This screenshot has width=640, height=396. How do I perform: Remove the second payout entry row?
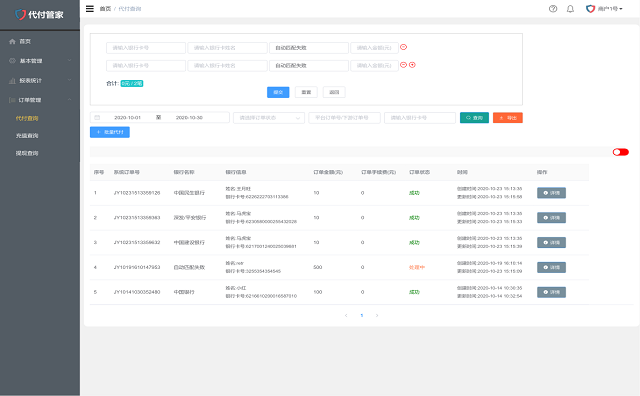403,65
